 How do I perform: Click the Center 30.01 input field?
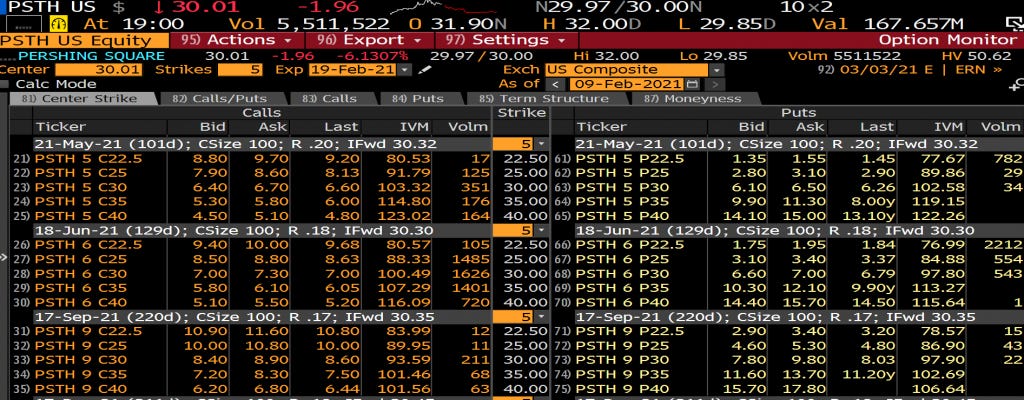coord(98,69)
